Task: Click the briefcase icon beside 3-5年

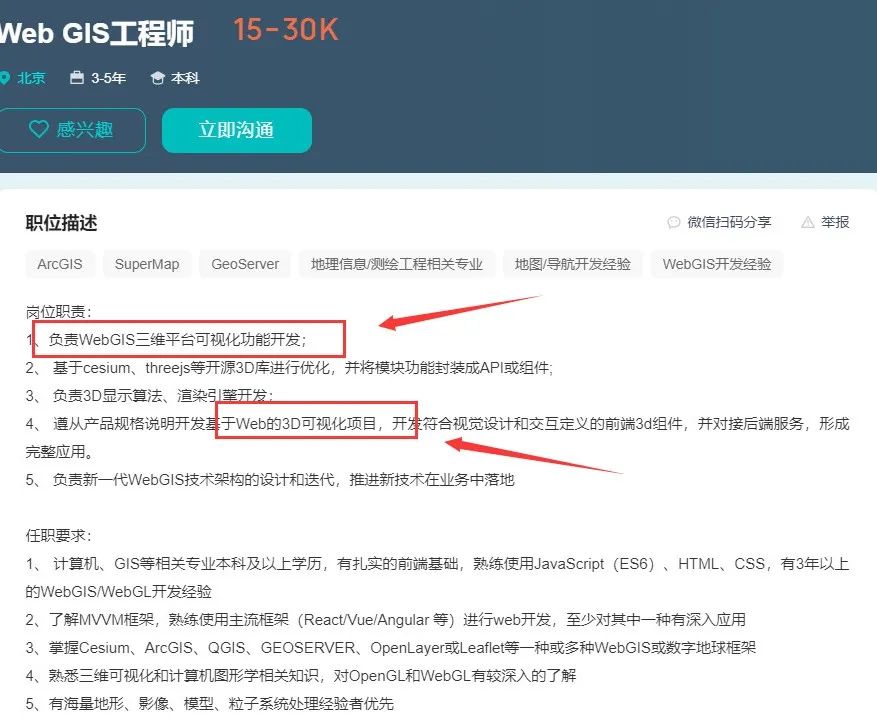Action: [76, 77]
